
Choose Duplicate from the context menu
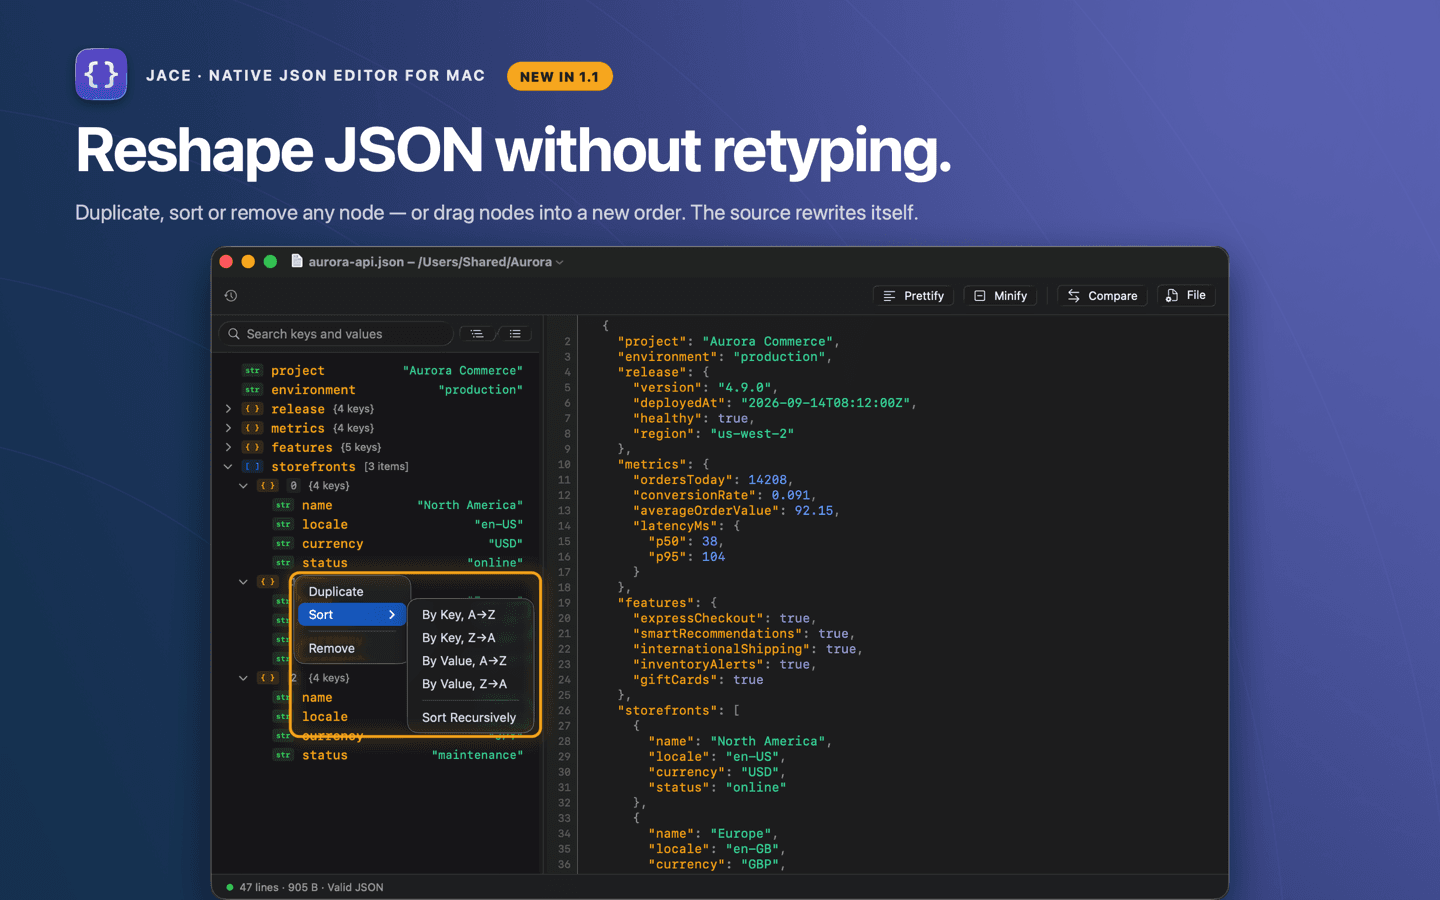(352, 592)
